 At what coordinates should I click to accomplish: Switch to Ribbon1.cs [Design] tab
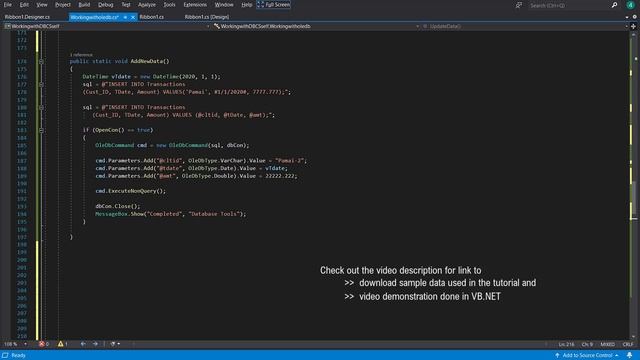click(207, 17)
